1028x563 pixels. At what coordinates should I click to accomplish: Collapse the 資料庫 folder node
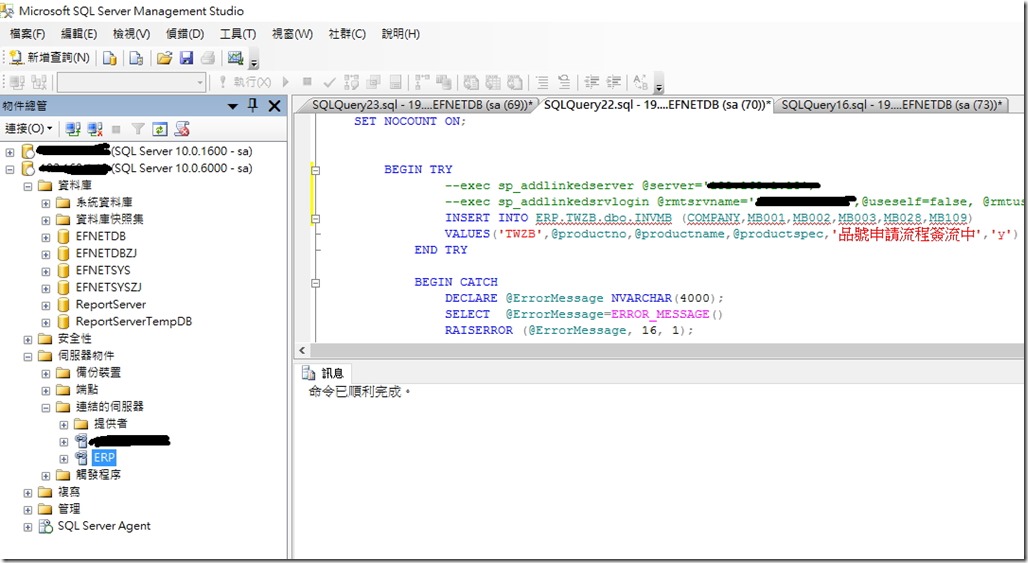(28, 186)
